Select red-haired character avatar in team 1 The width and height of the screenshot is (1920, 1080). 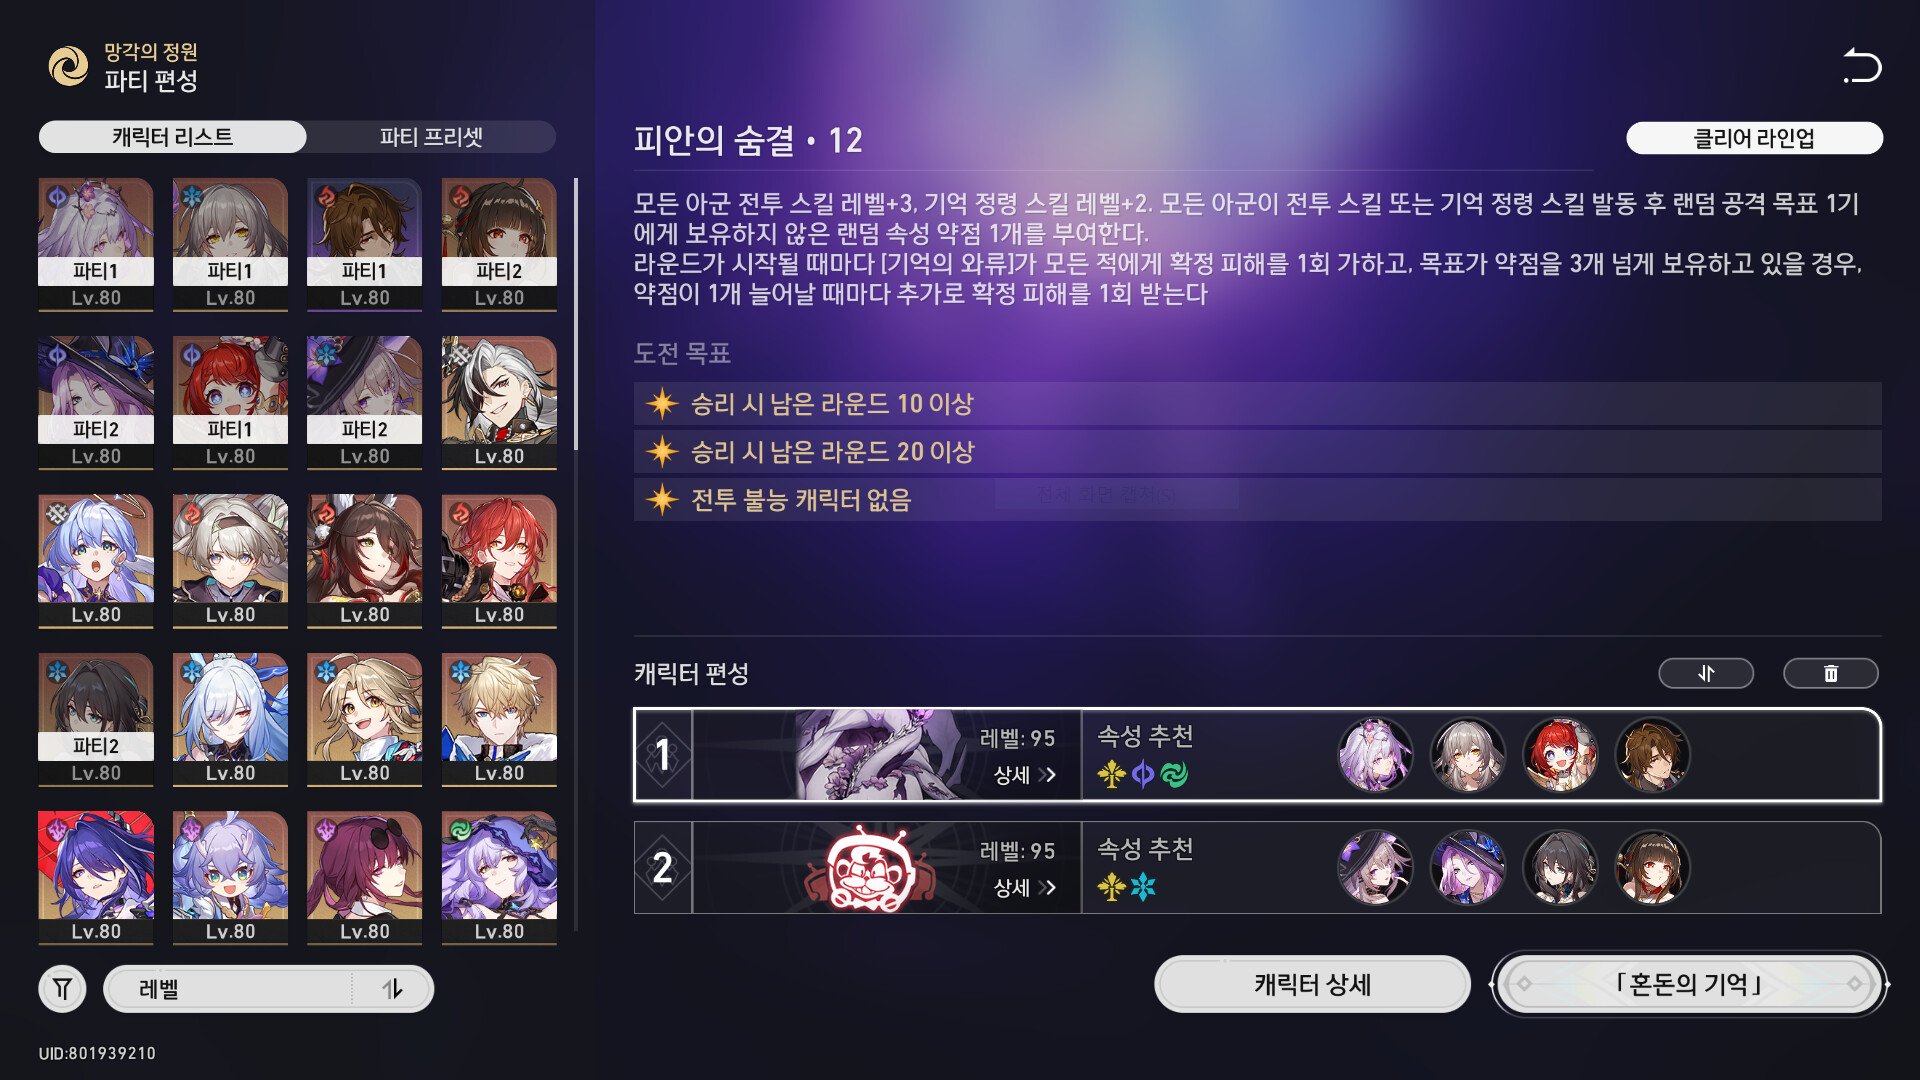(1560, 755)
